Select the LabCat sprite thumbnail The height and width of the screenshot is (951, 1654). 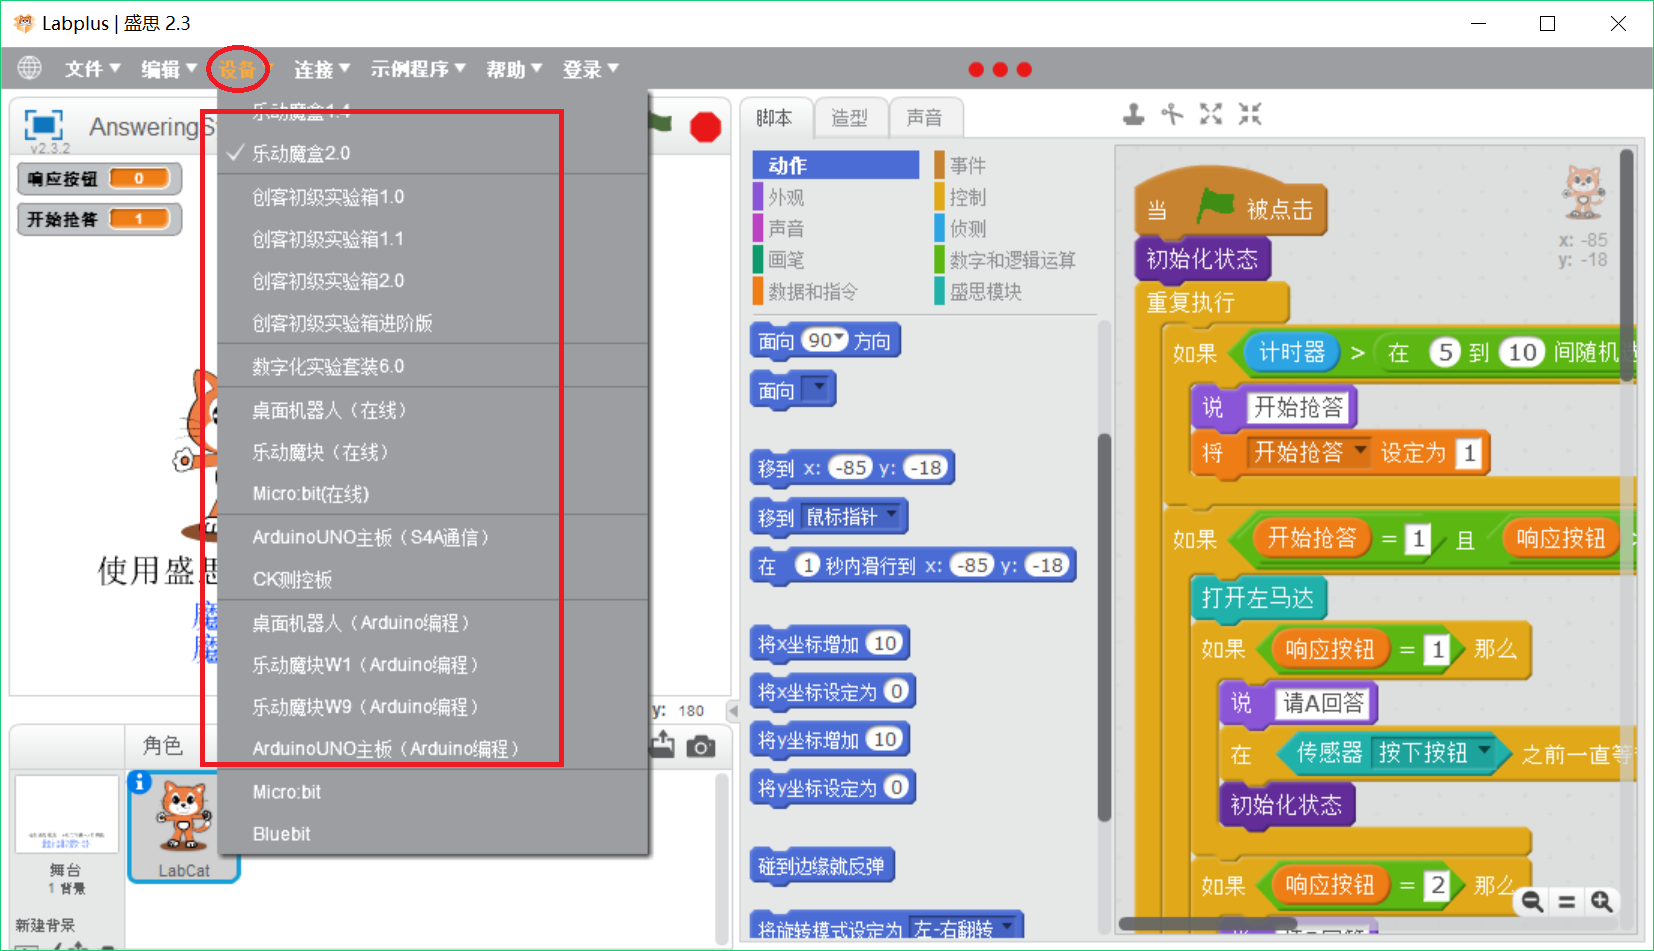click(x=184, y=827)
